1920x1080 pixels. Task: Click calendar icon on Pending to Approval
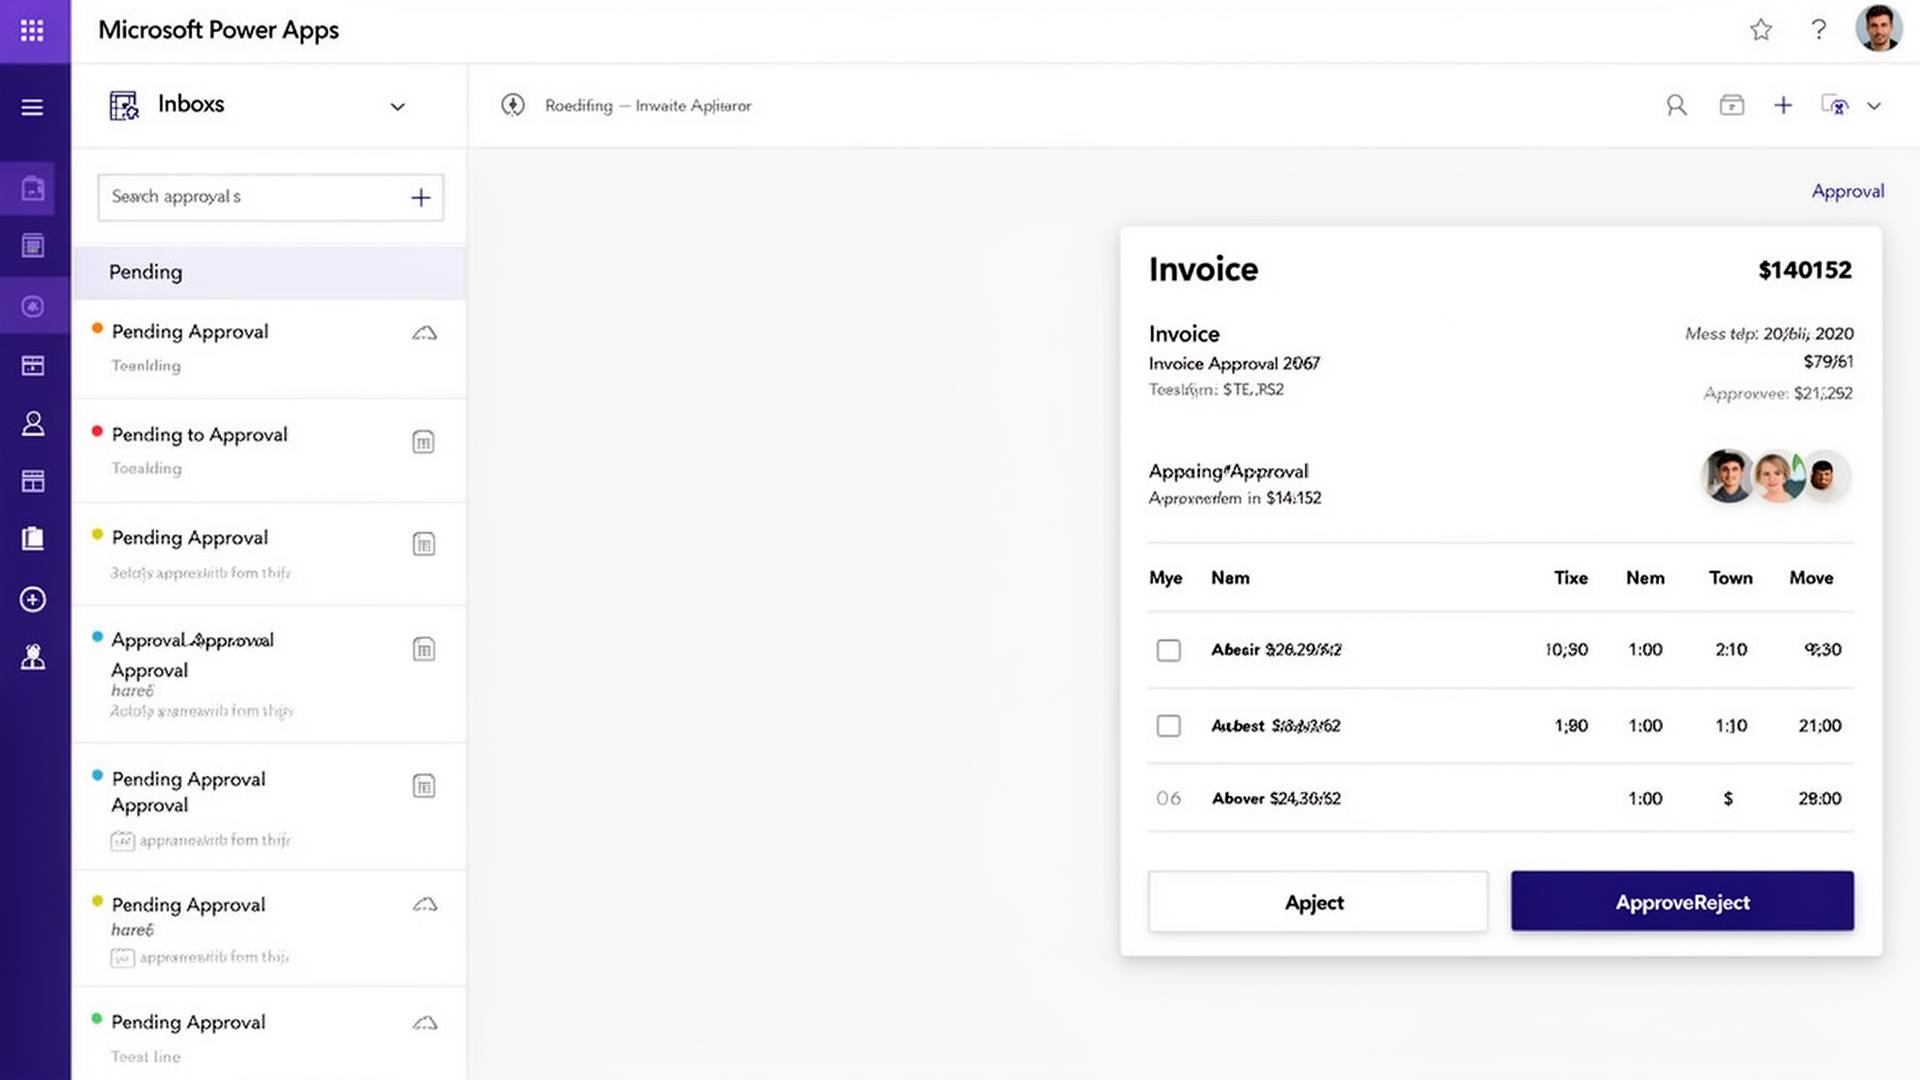coord(423,442)
